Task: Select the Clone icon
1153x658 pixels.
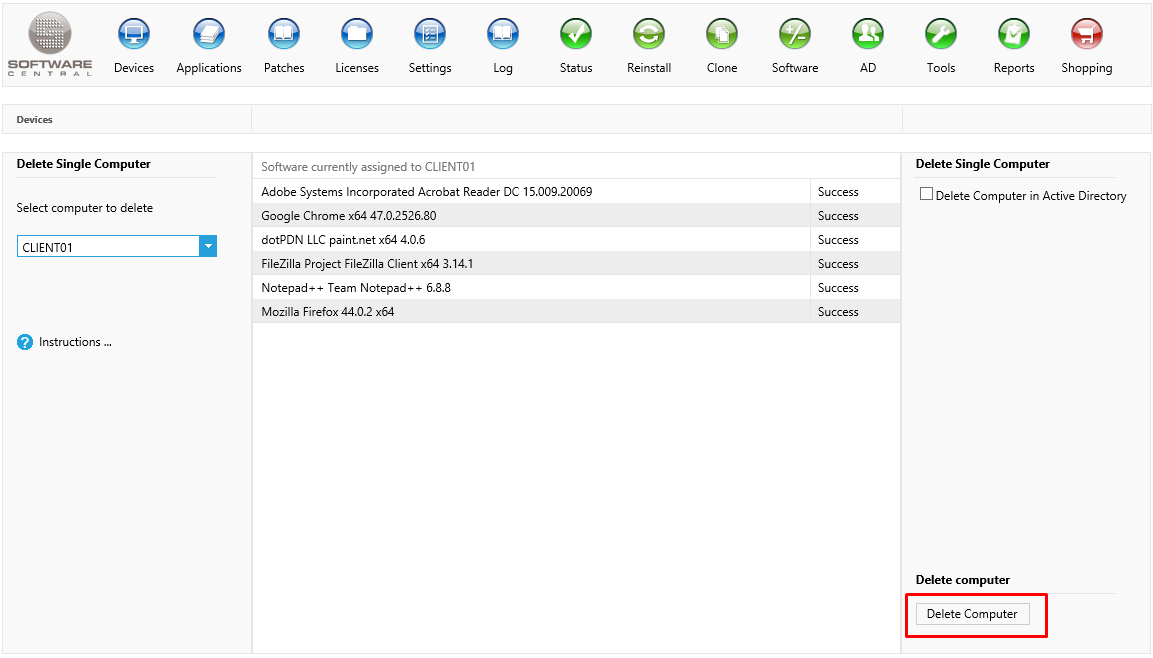Action: click(722, 35)
